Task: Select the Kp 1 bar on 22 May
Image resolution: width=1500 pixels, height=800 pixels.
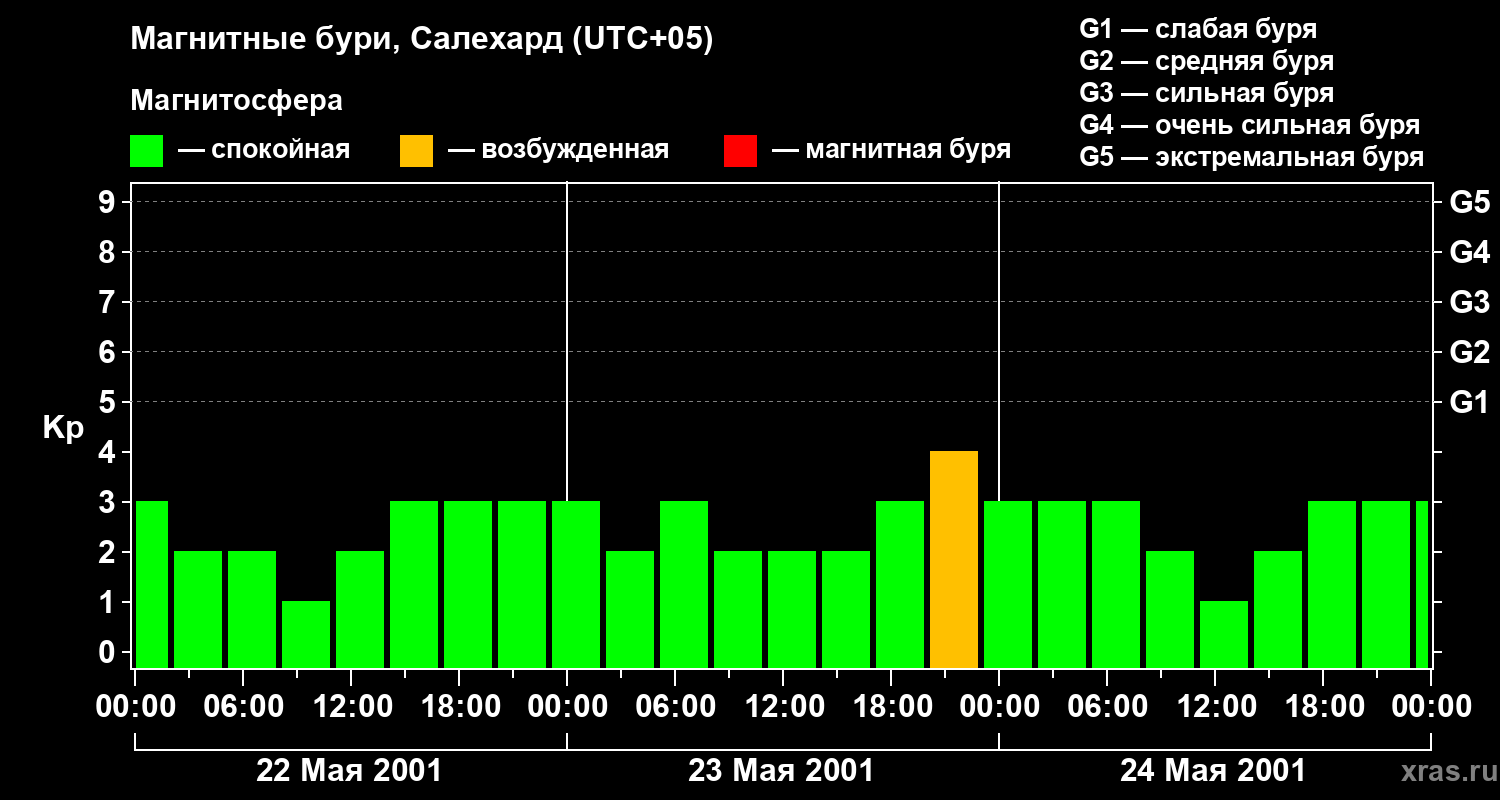Action: (306, 635)
